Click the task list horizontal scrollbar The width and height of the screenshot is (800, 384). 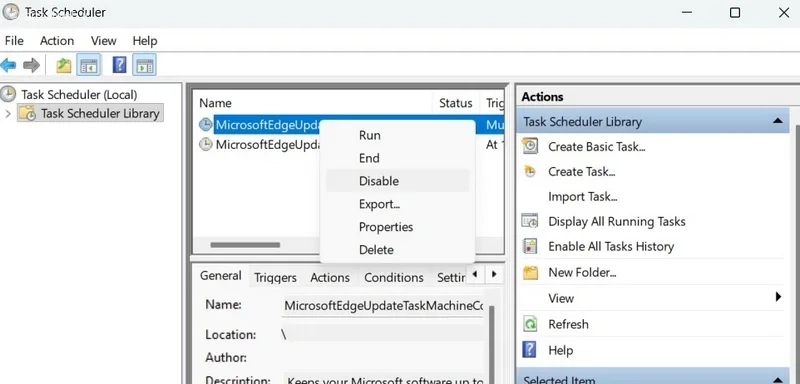click(245, 245)
